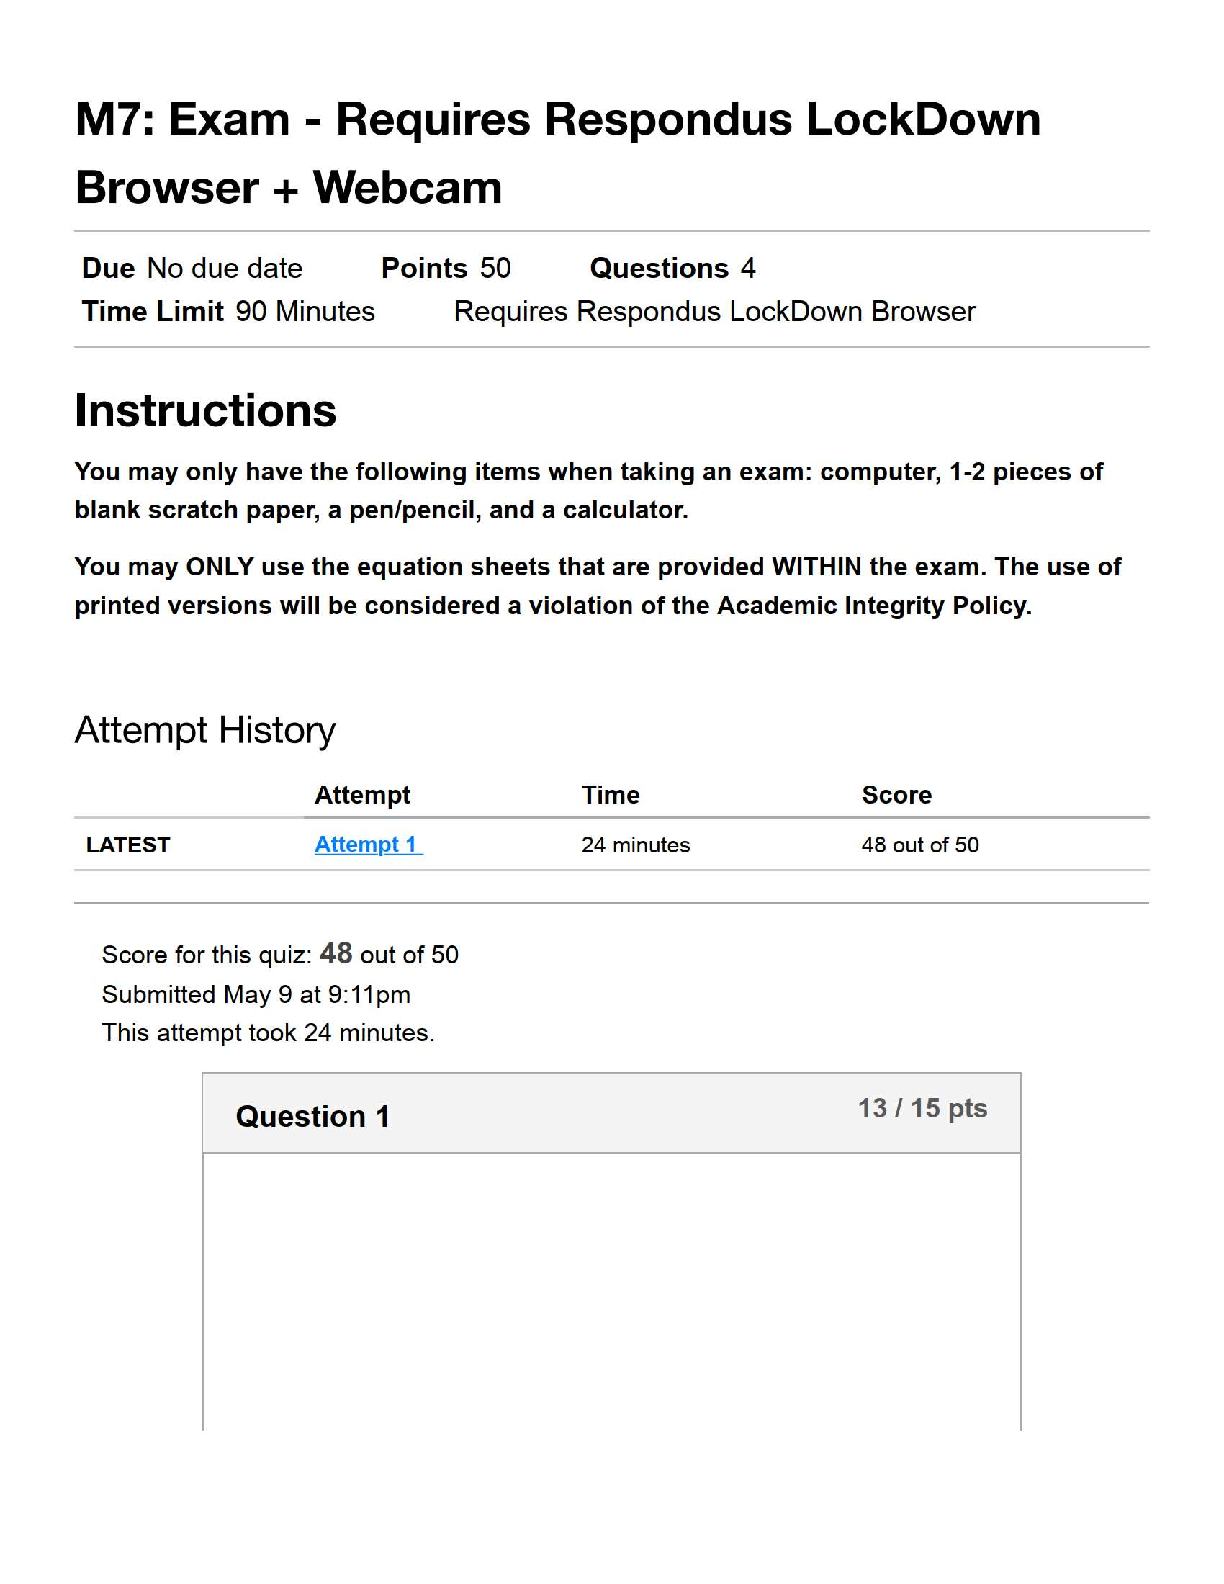Click the Attempt column header
Screen dimensions: 1224x1584
coord(362,795)
